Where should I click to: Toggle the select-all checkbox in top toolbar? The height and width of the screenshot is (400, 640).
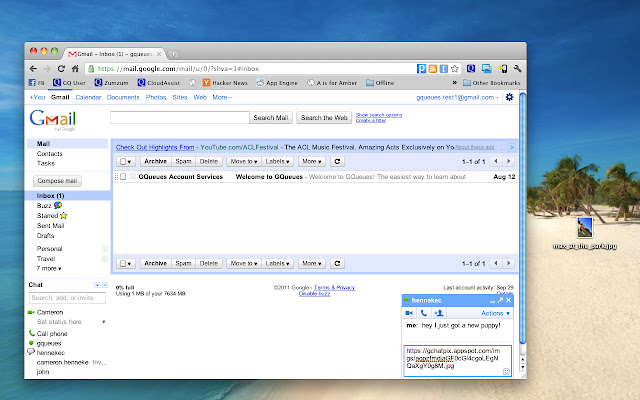point(124,160)
